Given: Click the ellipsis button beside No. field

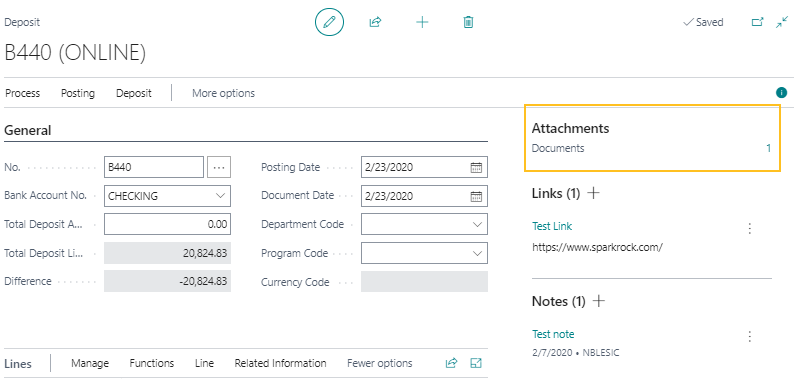Looking at the screenshot, I should pos(219,167).
